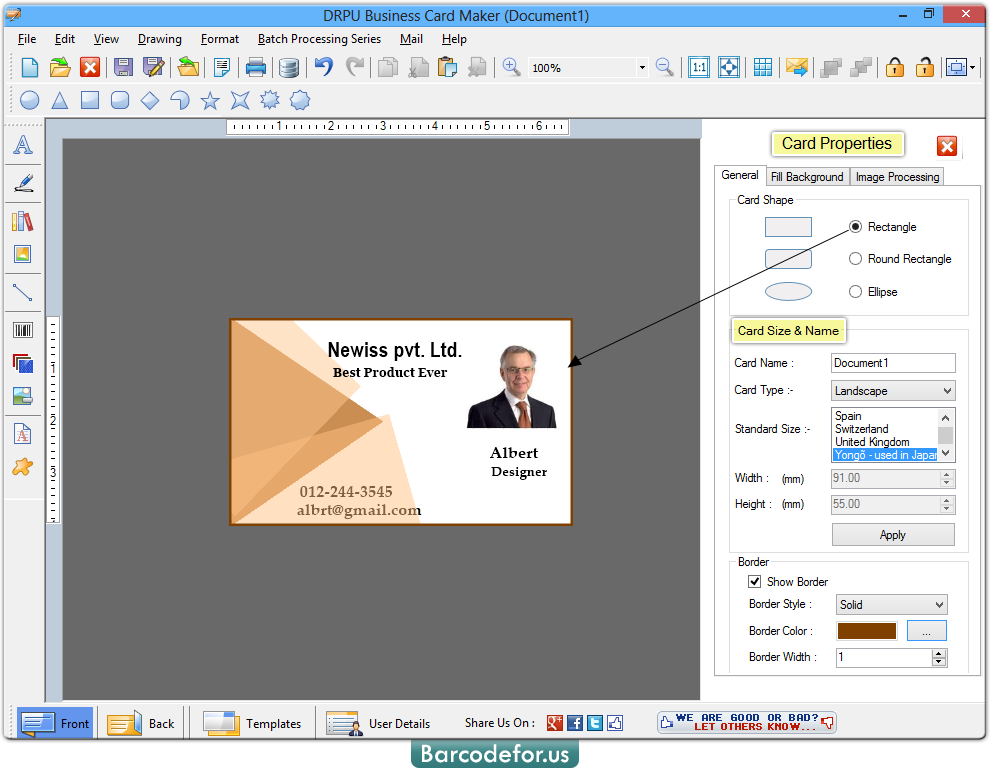Click the Zoom In magnifier icon
This screenshot has height=768, width=990.
click(x=511, y=67)
